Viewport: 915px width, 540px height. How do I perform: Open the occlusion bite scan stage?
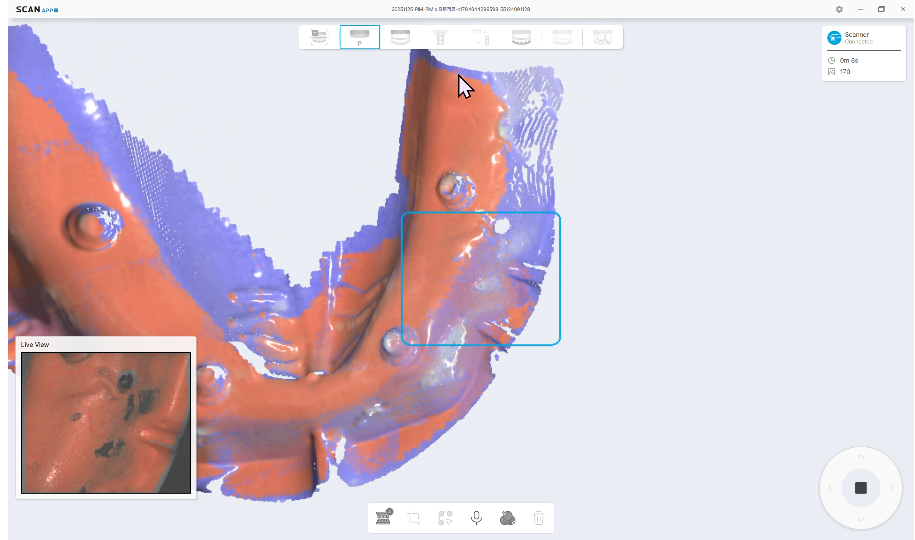point(521,38)
